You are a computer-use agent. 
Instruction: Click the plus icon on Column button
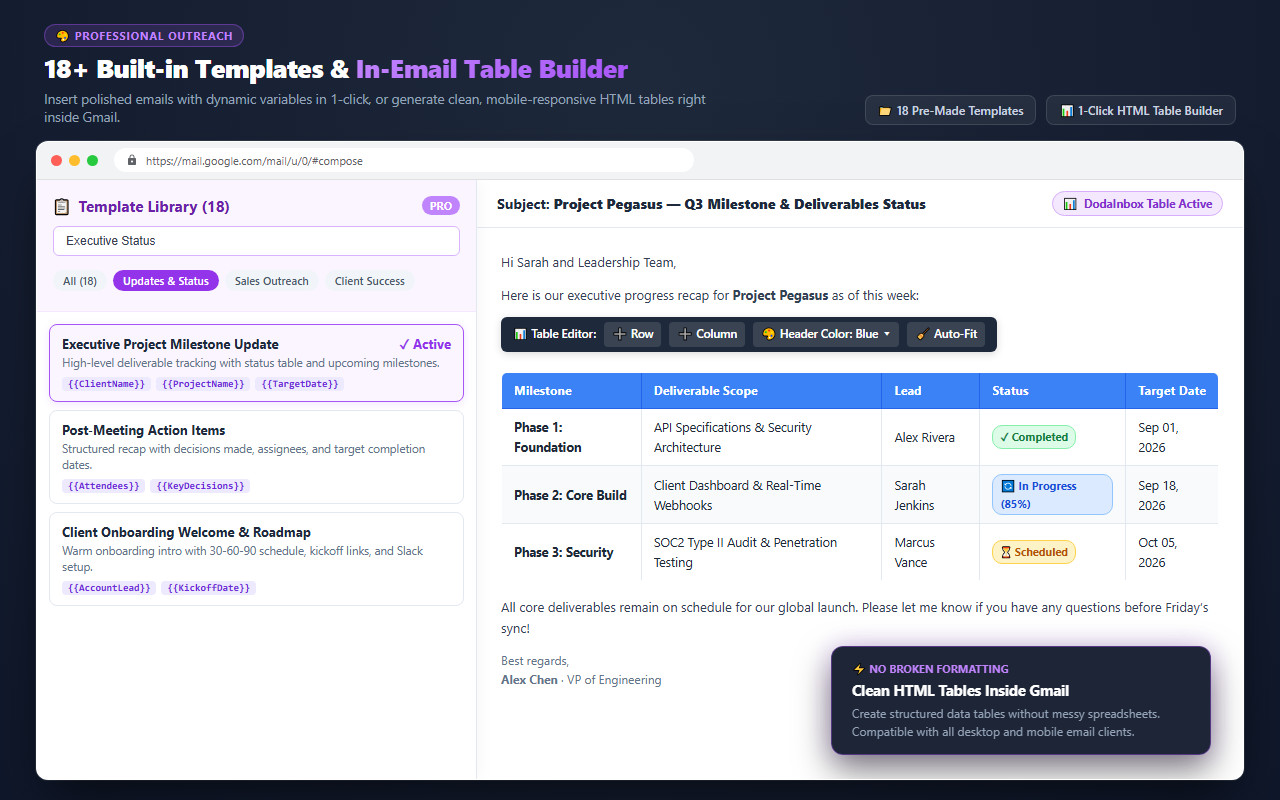[685, 334]
